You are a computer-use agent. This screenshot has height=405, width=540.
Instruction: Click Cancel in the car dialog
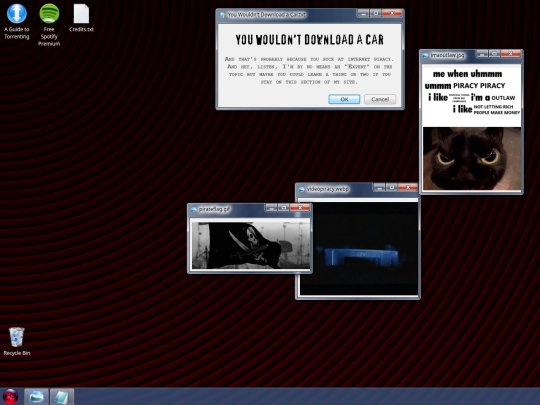pyautogui.click(x=380, y=99)
